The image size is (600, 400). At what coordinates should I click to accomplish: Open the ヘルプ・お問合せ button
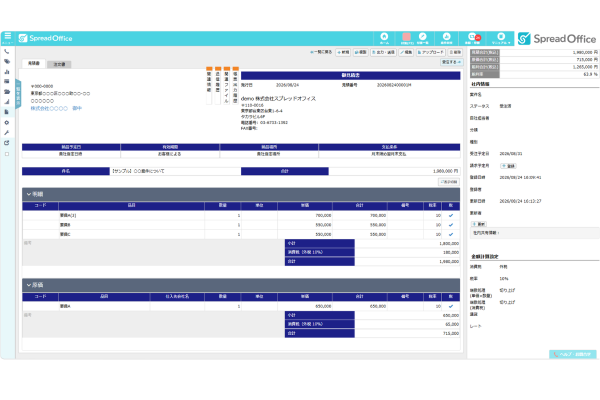click(x=572, y=354)
